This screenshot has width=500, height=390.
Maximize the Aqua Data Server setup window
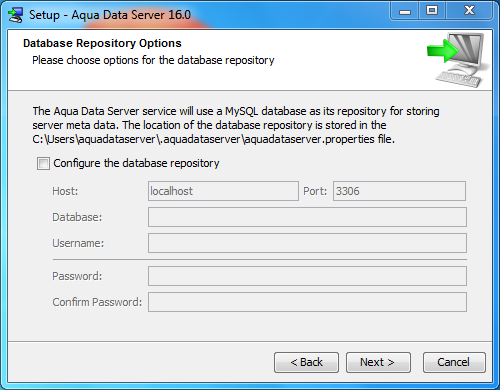point(432,11)
